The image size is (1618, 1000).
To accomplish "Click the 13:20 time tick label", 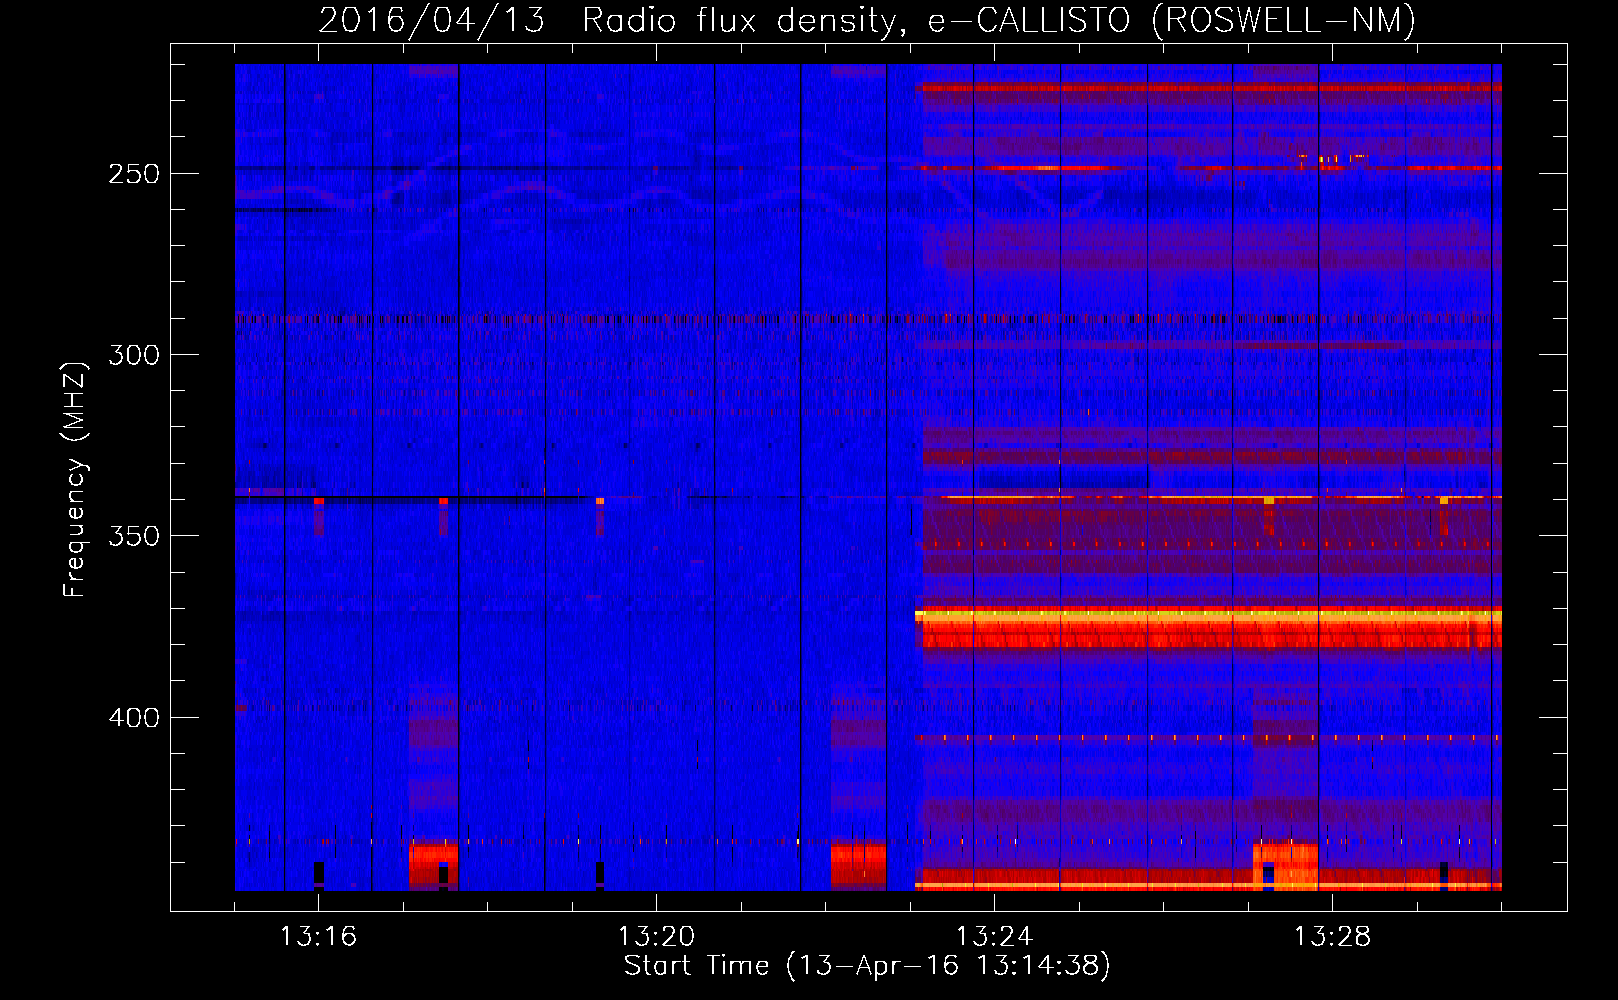I will pyautogui.click(x=656, y=936).
